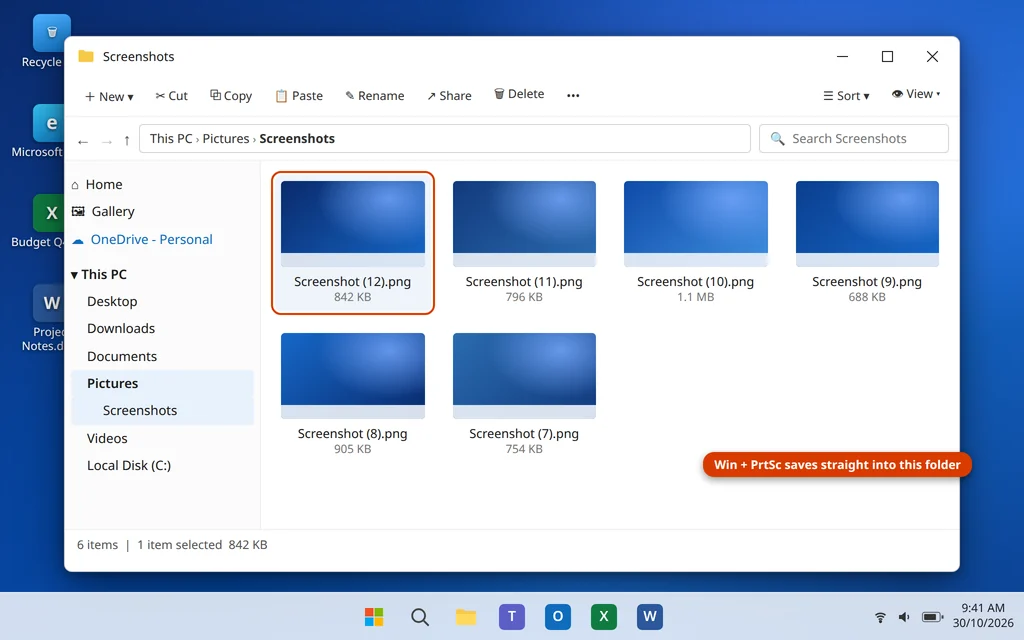Viewport: 1024px width, 640px height.
Task: Open Outlook from the taskbar
Action: click(558, 616)
